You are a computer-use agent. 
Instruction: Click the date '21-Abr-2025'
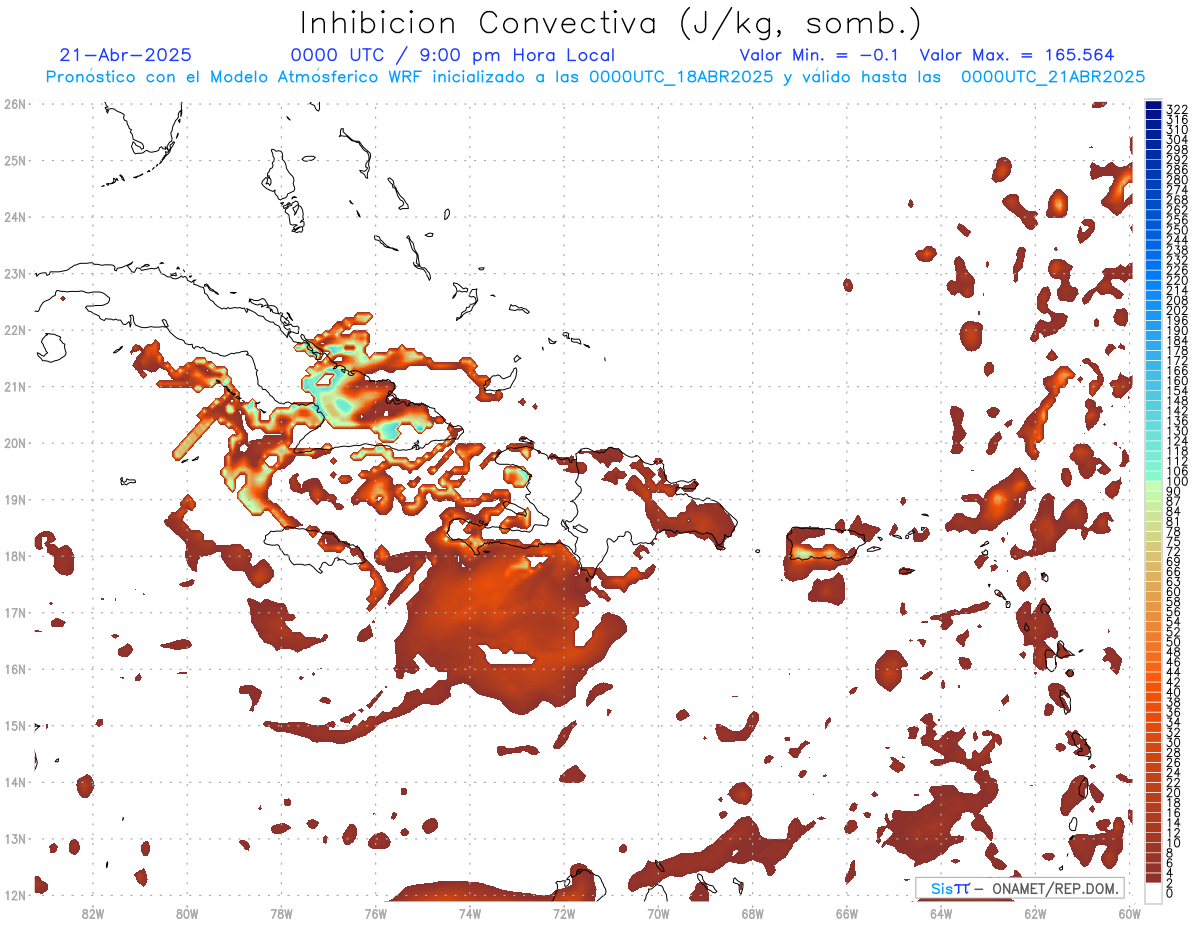click(126, 55)
